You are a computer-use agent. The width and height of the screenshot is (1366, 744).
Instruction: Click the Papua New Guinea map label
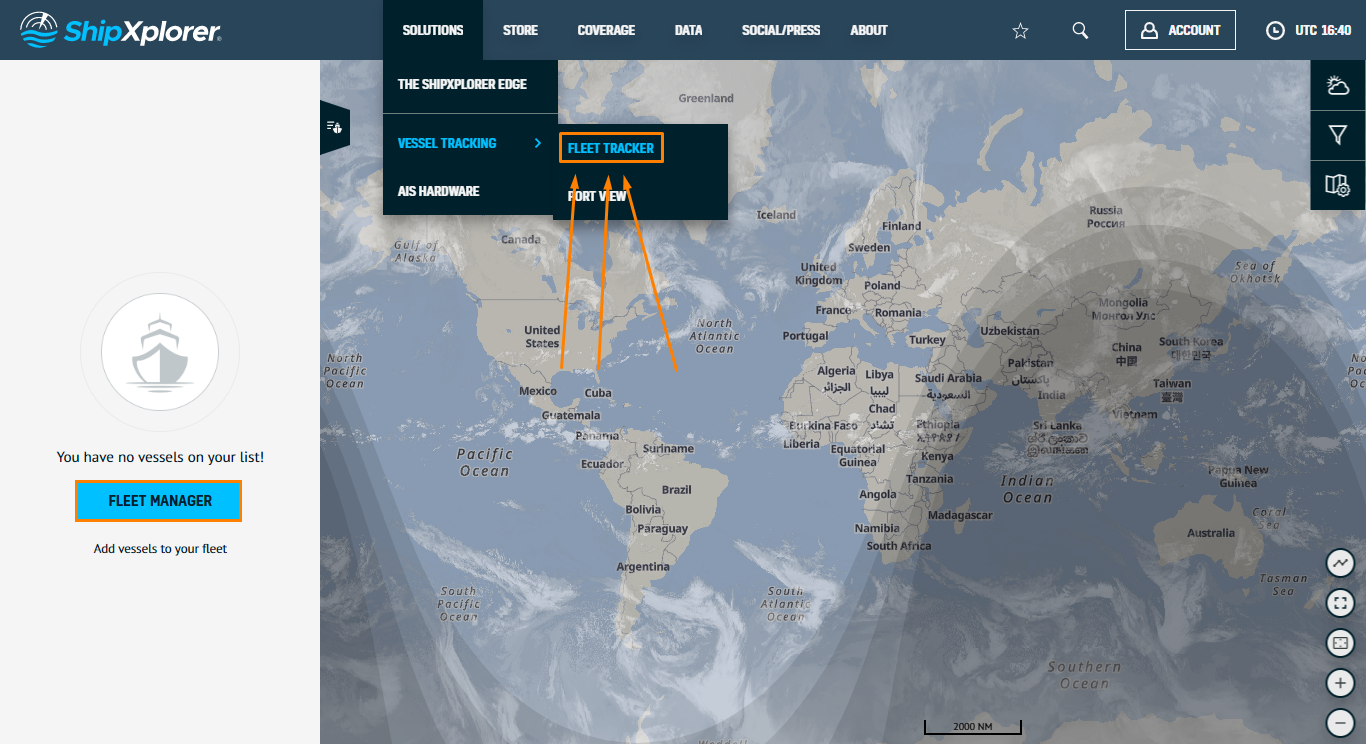coord(1238,476)
